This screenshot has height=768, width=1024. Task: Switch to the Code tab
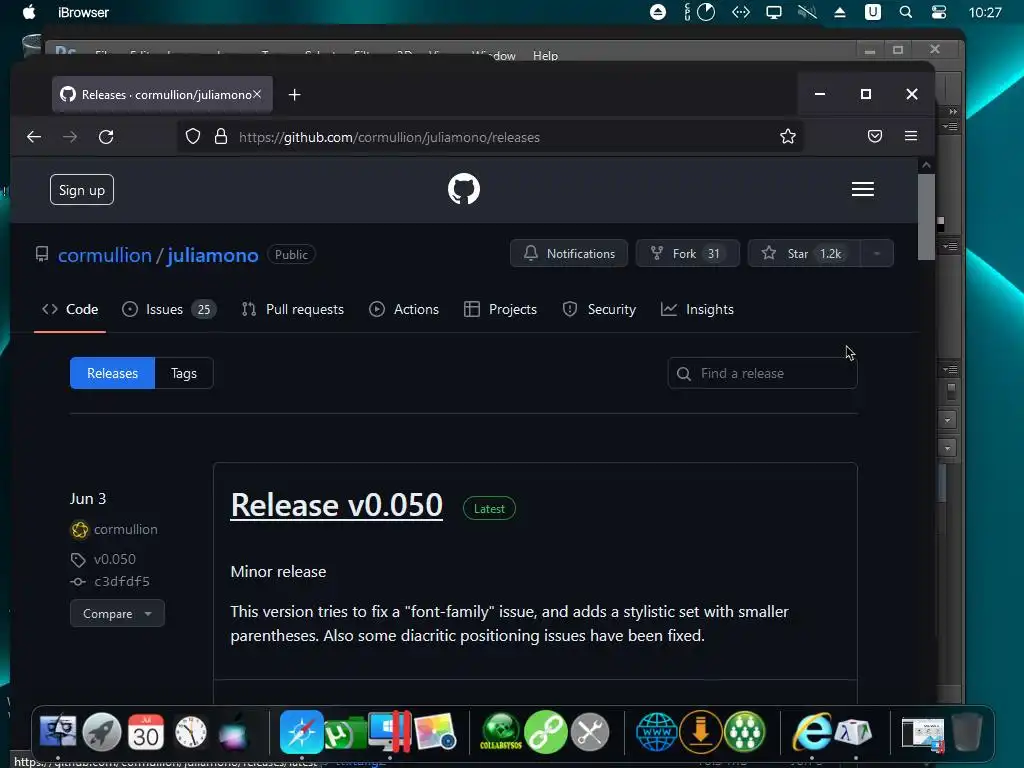click(x=70, y=309)
